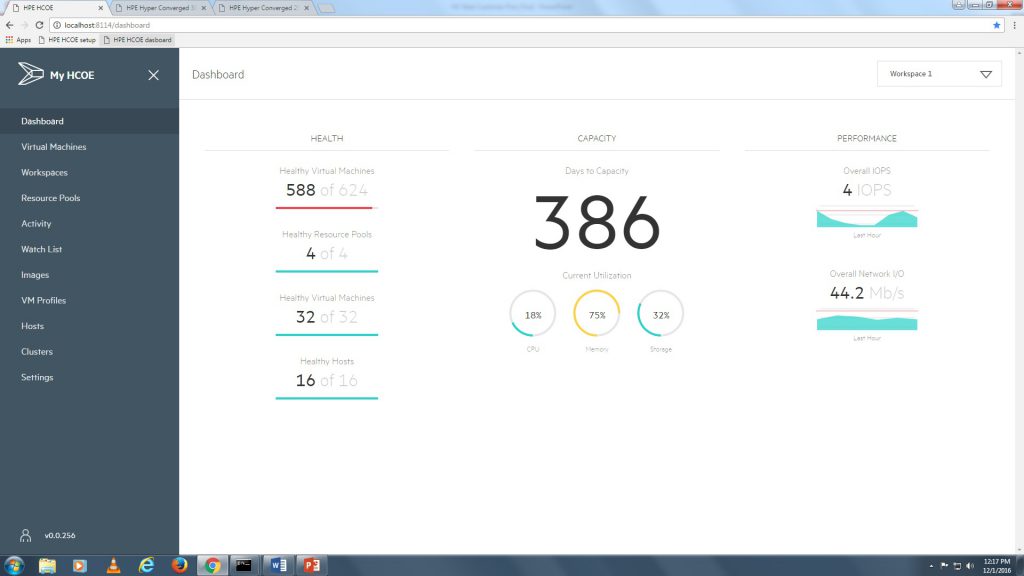Click the browser forward arrow
Screen dimensions: 1024x576
pyautogui.click(x=24, y=25)
